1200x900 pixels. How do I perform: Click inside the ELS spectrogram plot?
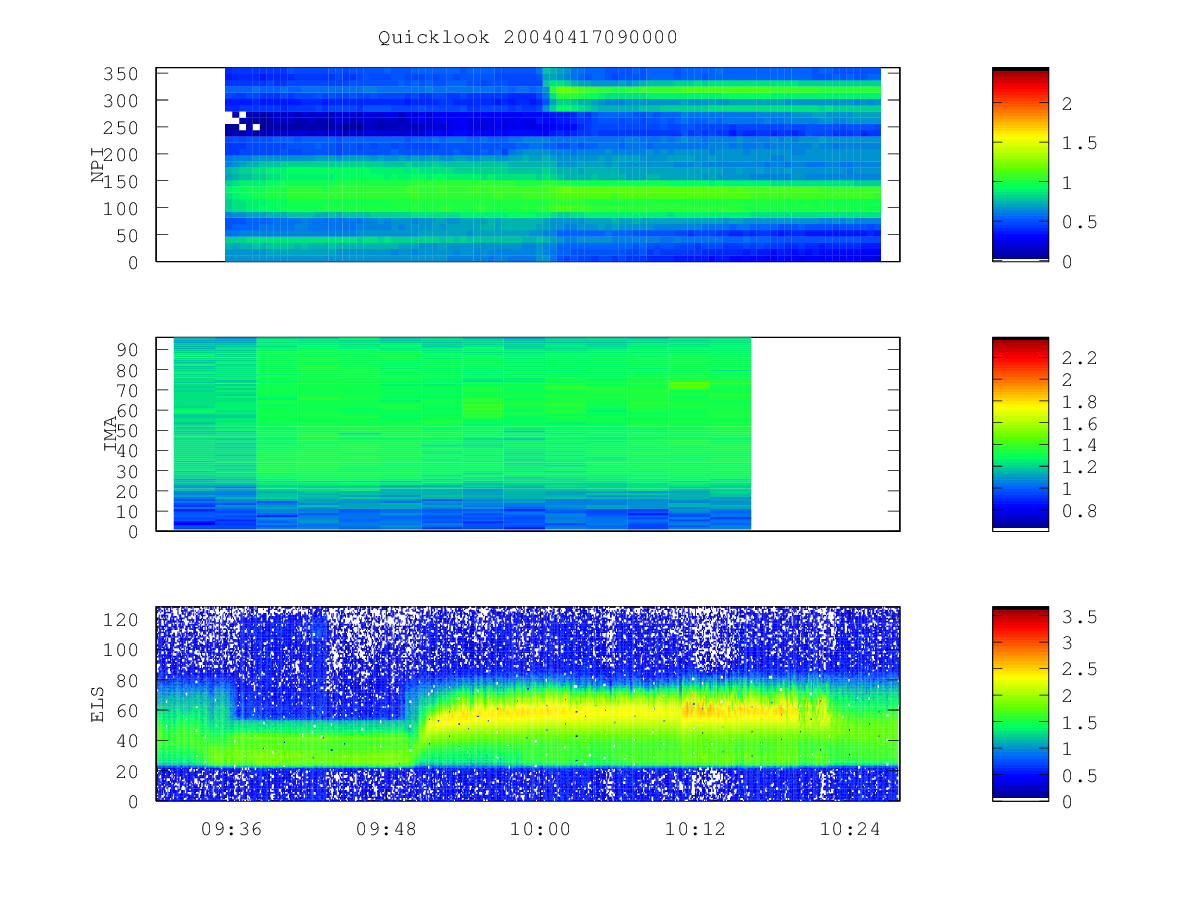pyautogui.click(x=528, y=704)
